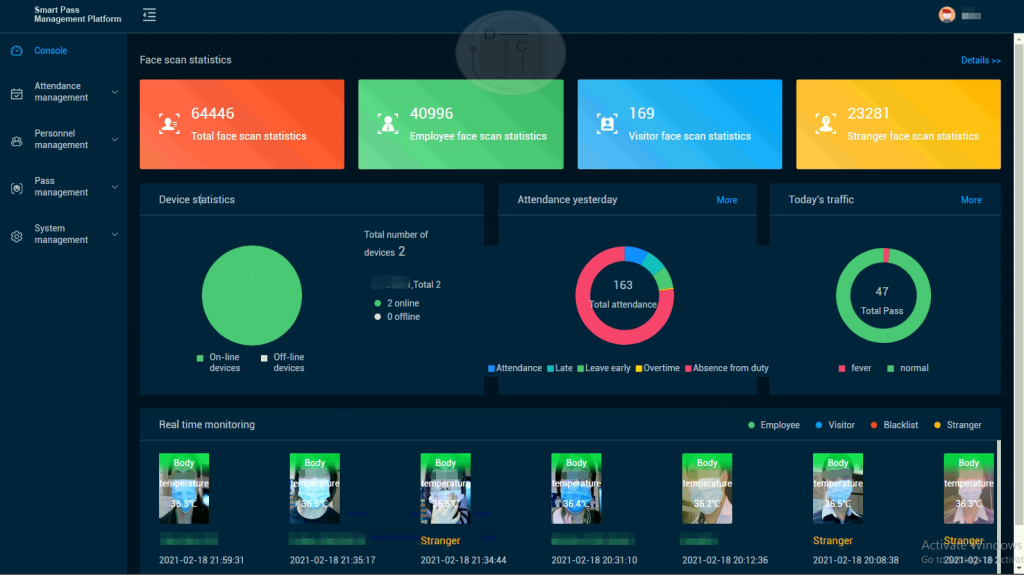Image resolution: width=1024 pixels, height=575 pixels.
Task: Open the Console menu item
Action: [x=51, y=51]
